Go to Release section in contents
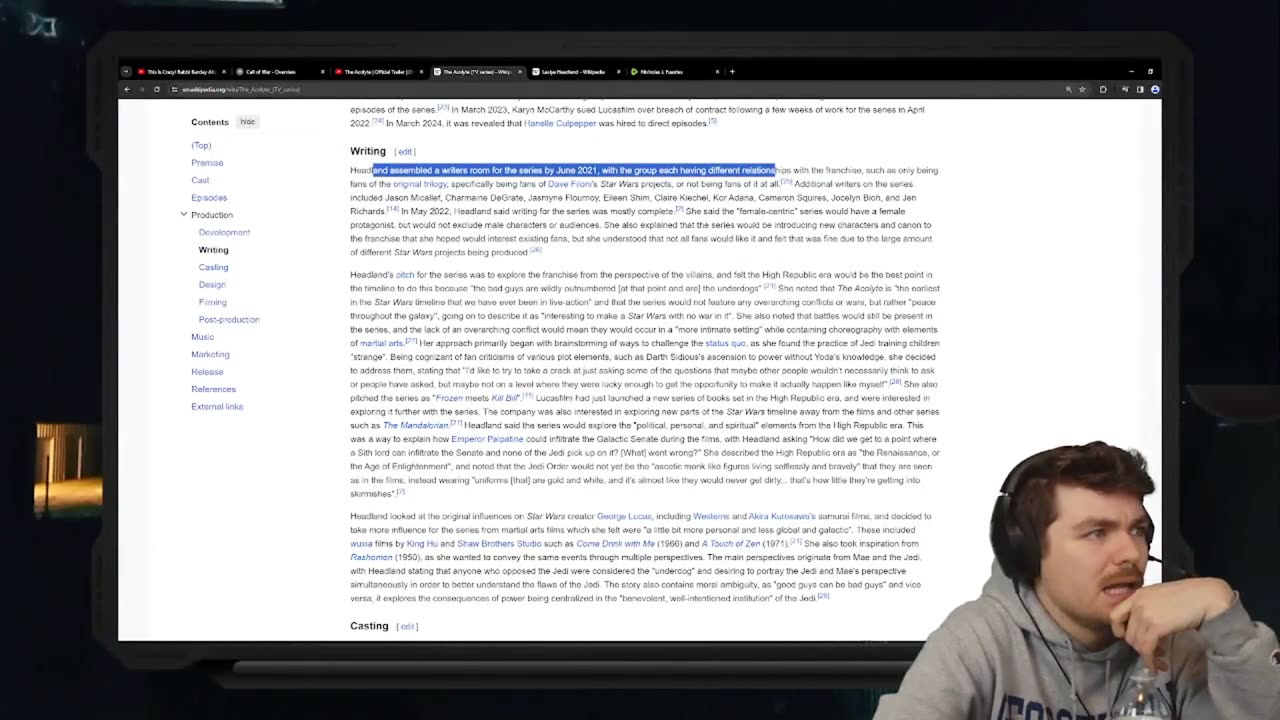The height and width of the screenshot is (720, 1280). coord(207,372)
